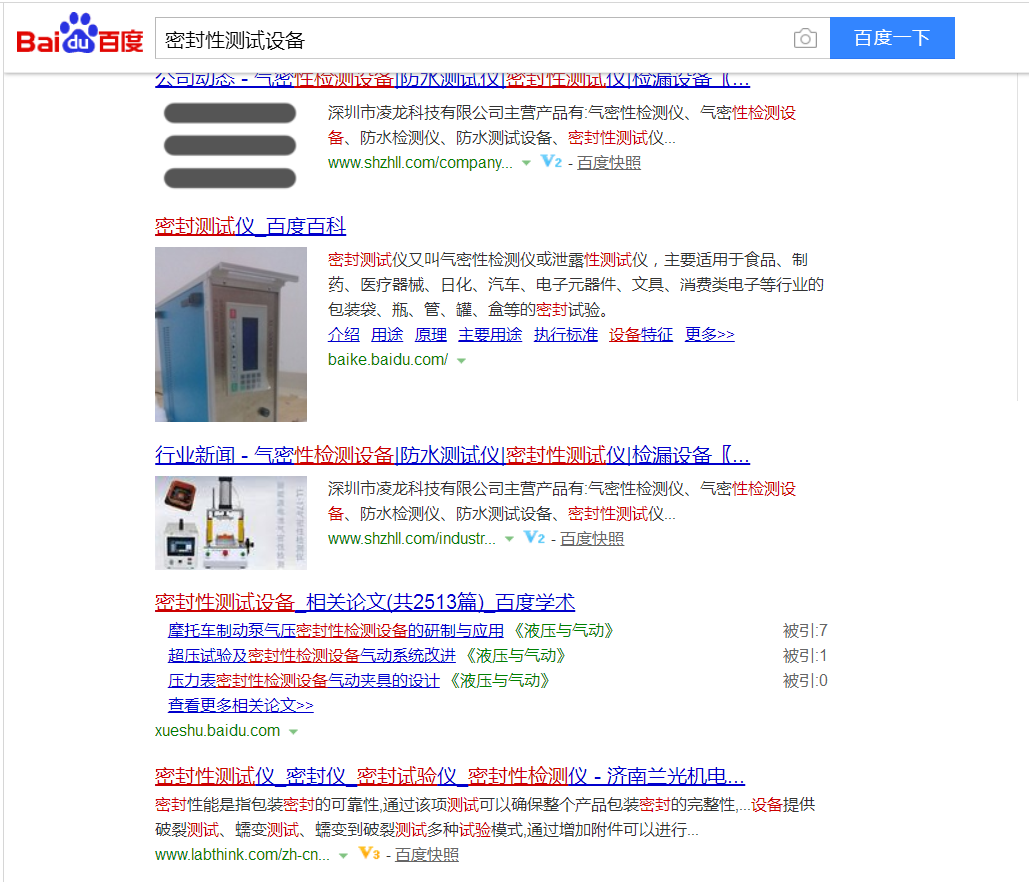The image size is (1029, 882).
Task: Click the 行业新闻 result product thumbnail
Action: pyautogui.click(x=231, y=522)
